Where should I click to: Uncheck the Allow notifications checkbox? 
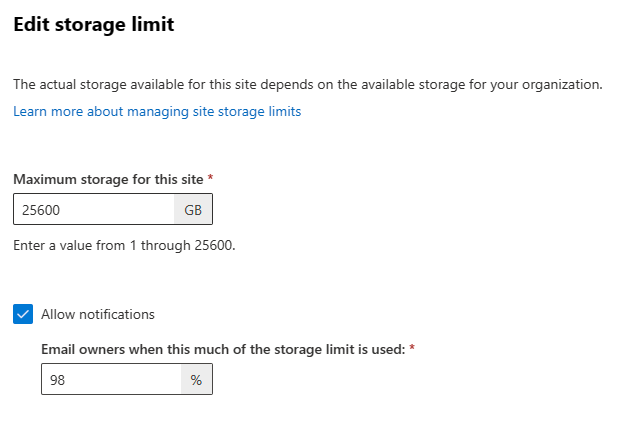coord(23,314)
